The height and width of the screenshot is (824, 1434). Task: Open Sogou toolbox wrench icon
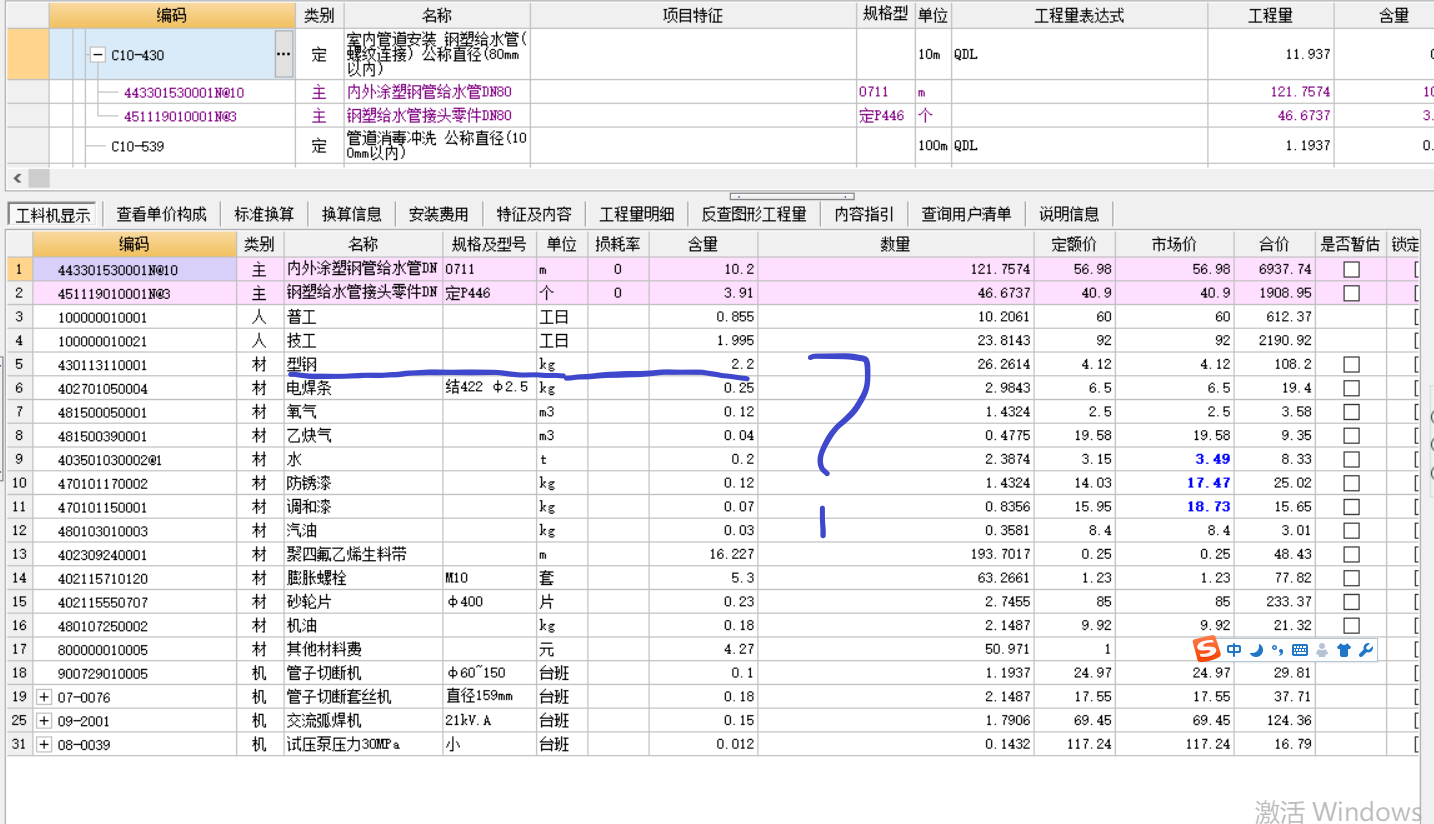pos(1366,650)
